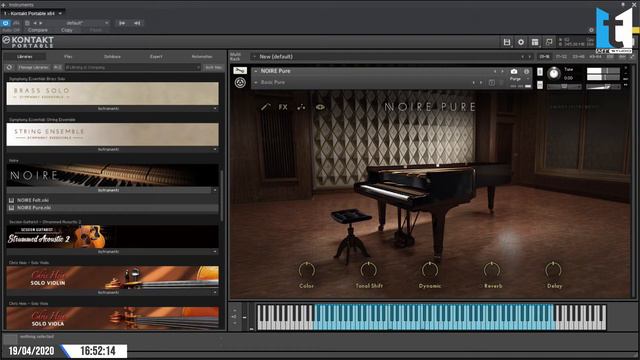
Task: Click the Instr Nav button
Action: [213, 67]
